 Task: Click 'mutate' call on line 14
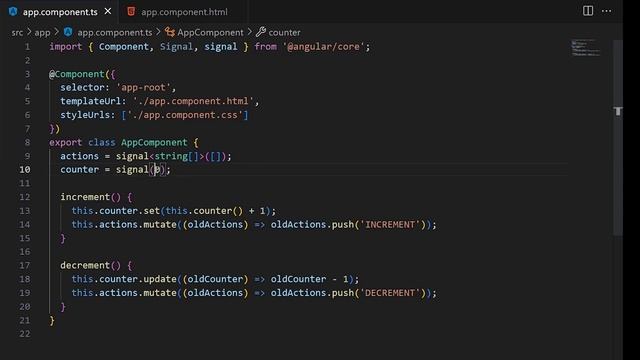coord(160,224)
